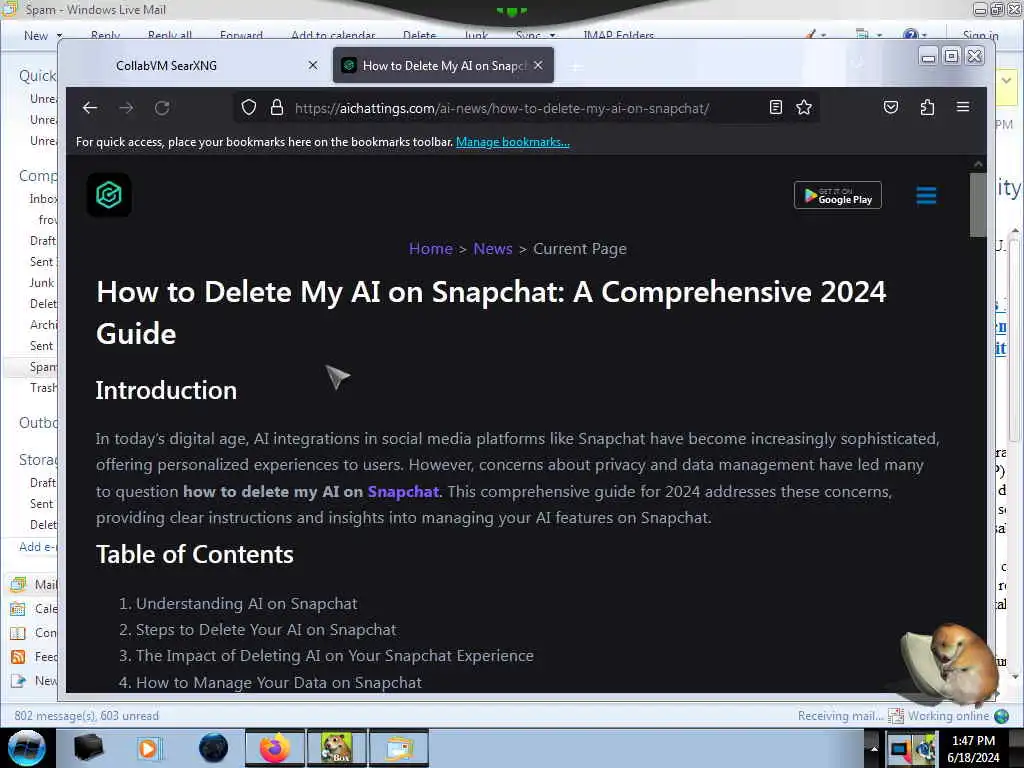Image resolution: width=1024 pixels, height=768 pixels.
Task: Click Delete in Windows Live Mail toolbar
Action: pos(419,35)
